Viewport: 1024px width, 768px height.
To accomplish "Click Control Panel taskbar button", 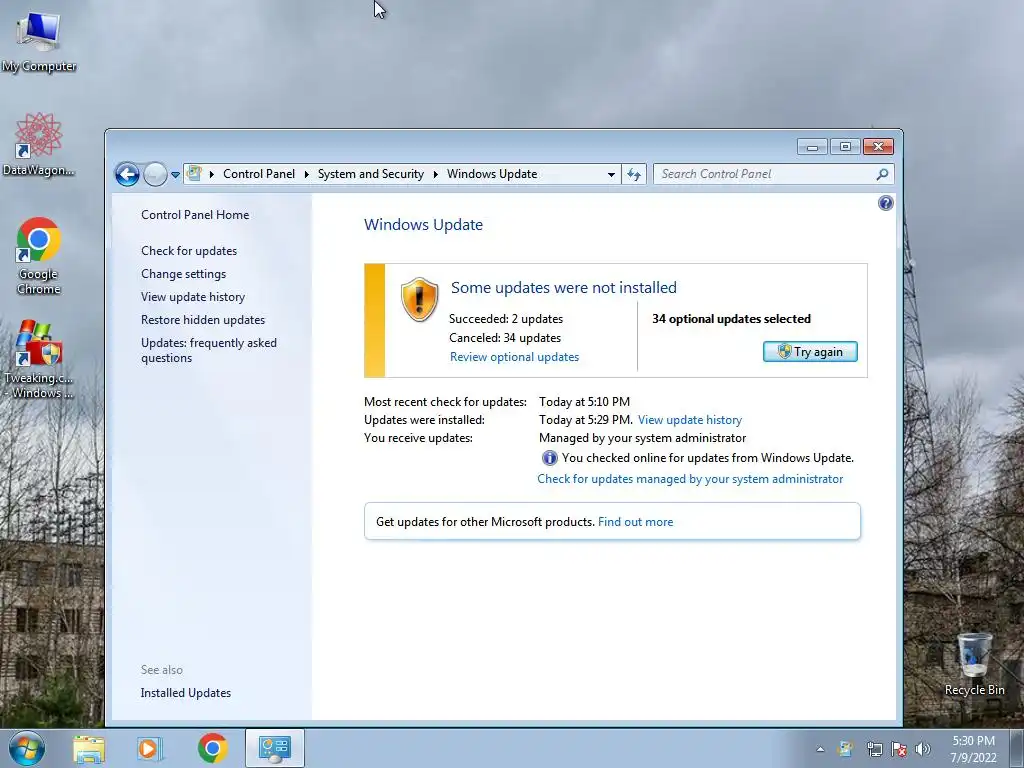I will click(275, 748).
